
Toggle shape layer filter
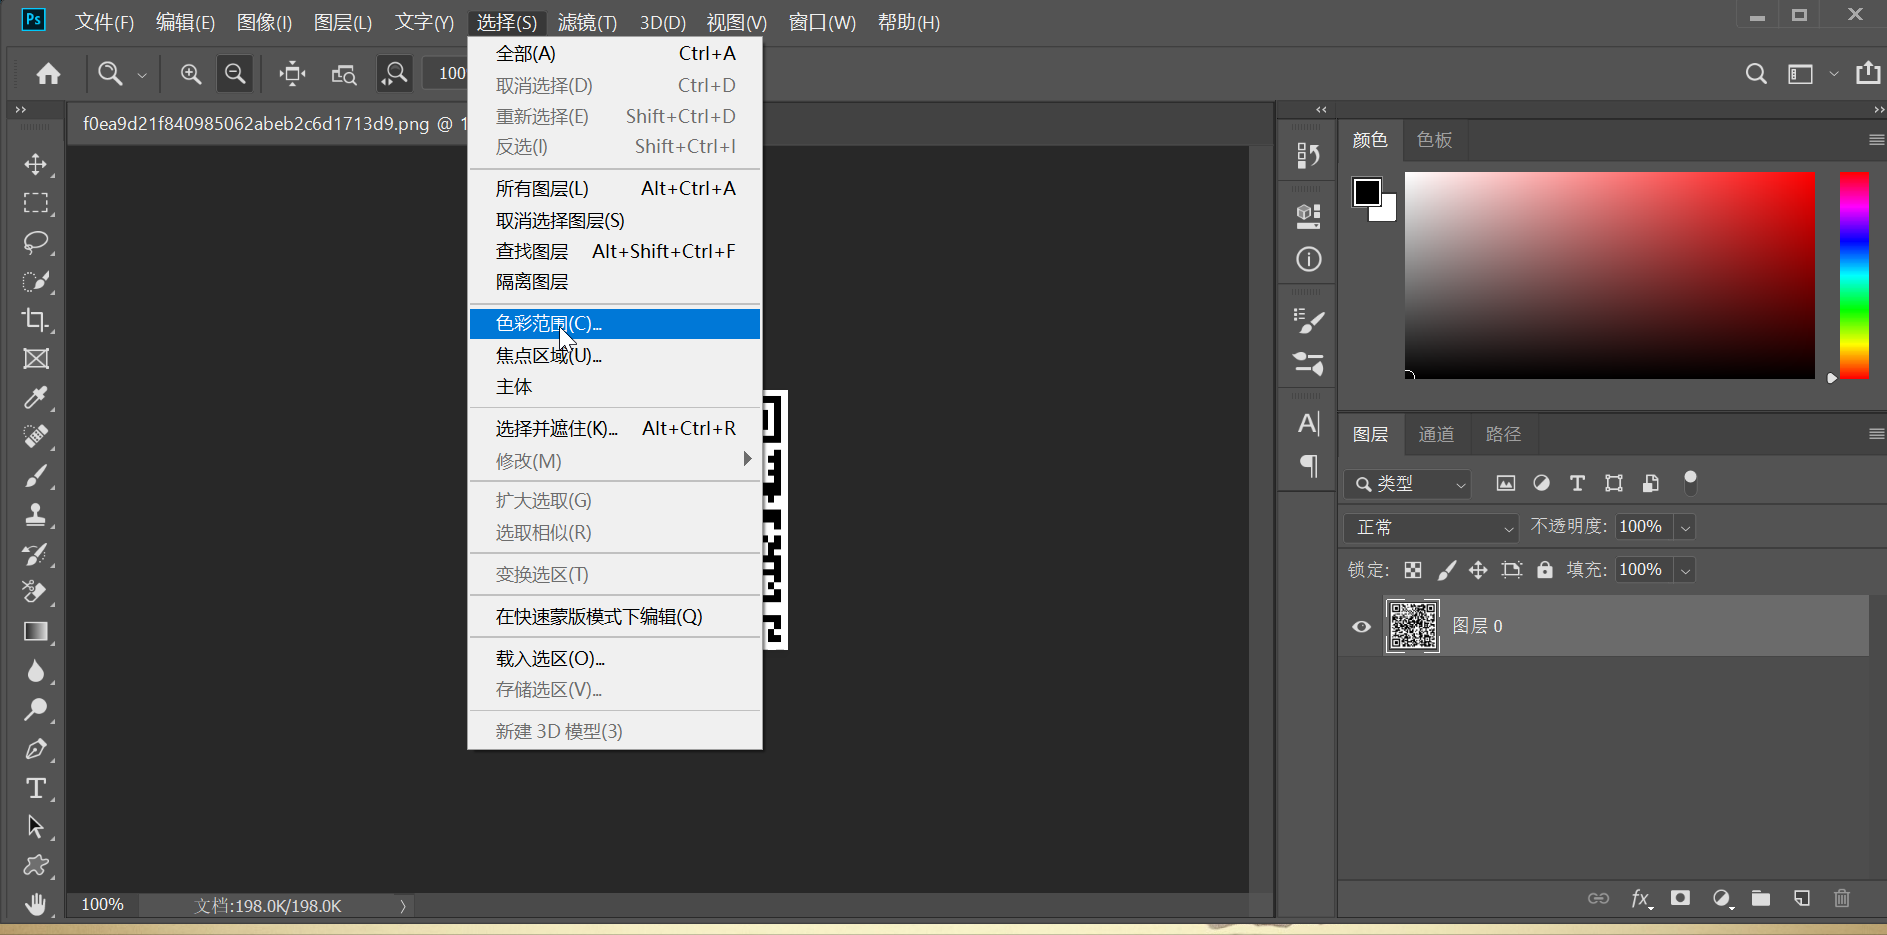coord(1614,484)
